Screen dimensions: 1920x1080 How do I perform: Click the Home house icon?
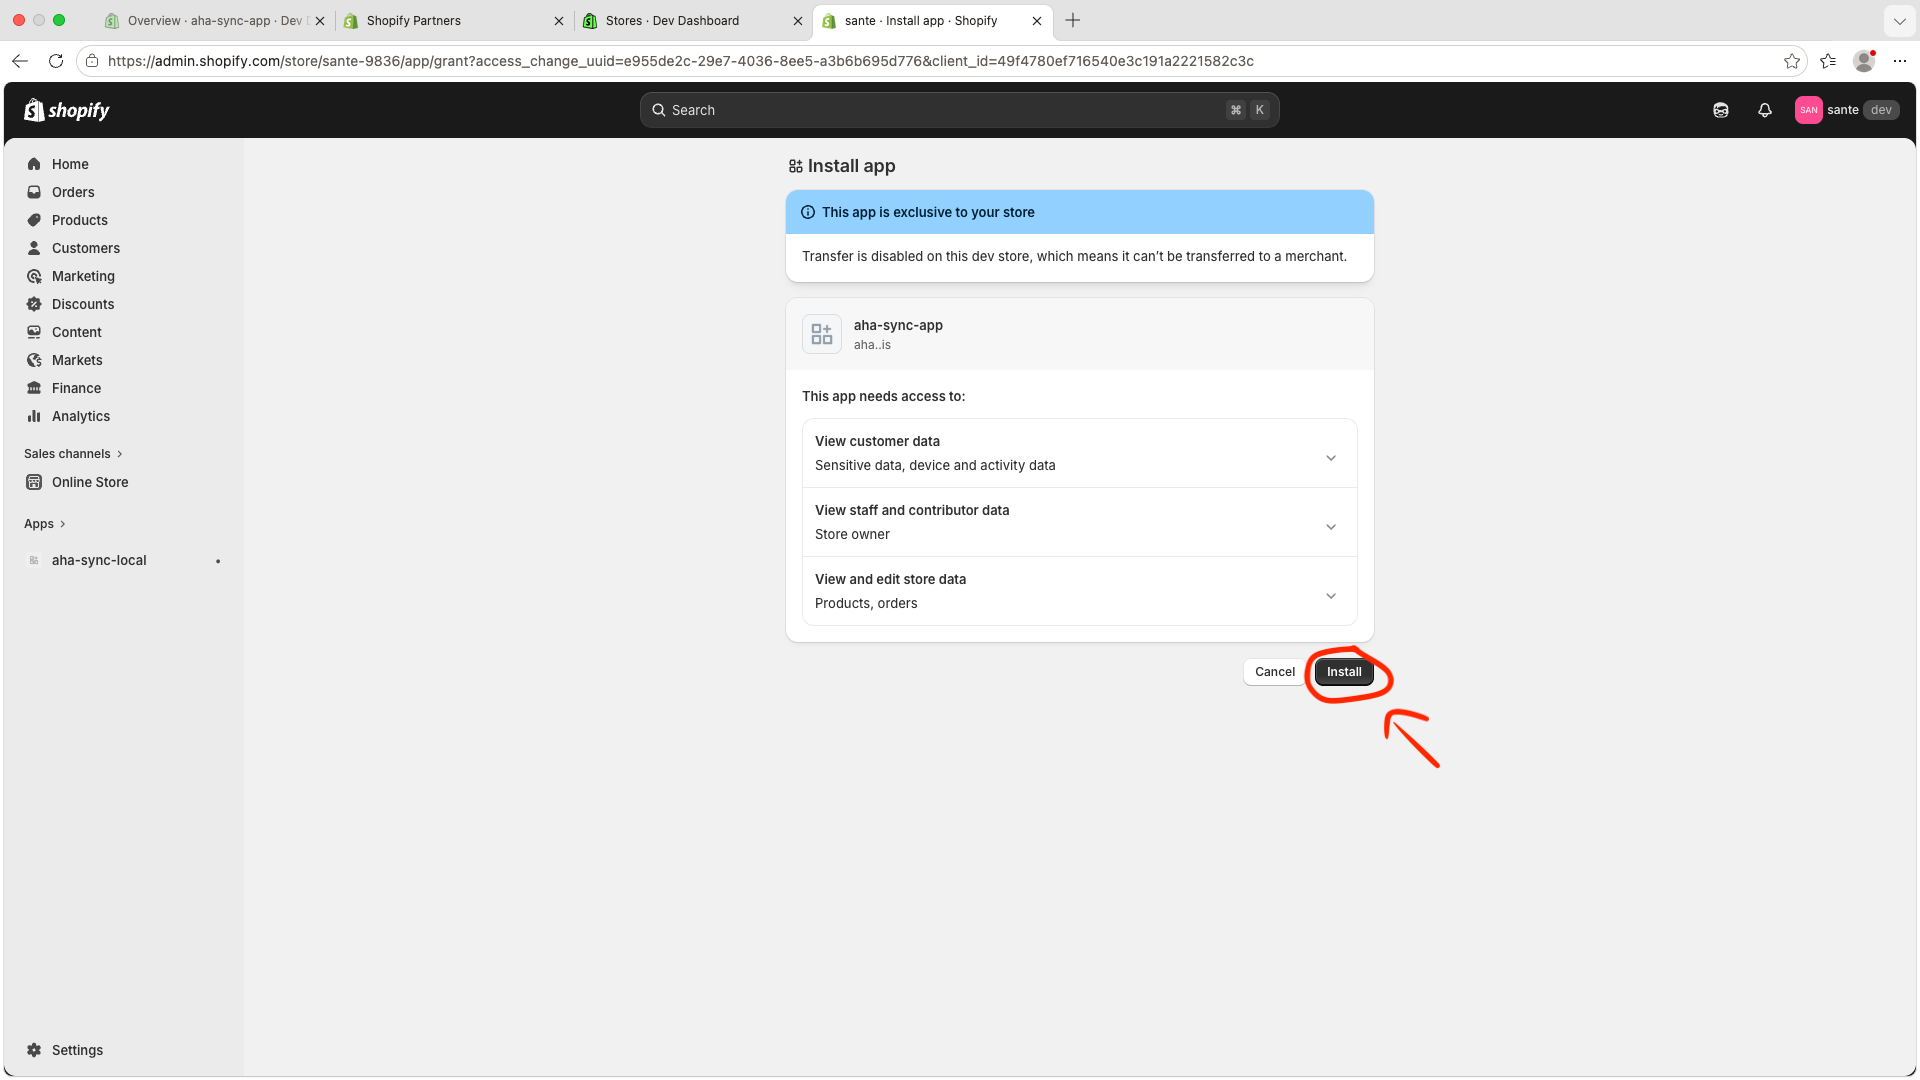point(34,164)
